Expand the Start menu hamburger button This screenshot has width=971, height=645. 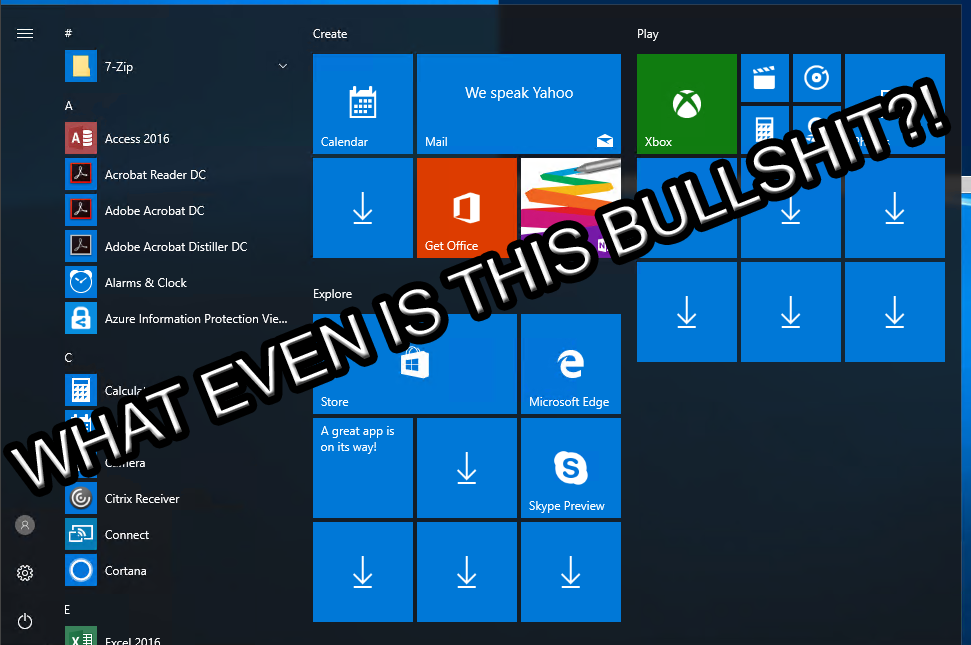tap(25, 33)
